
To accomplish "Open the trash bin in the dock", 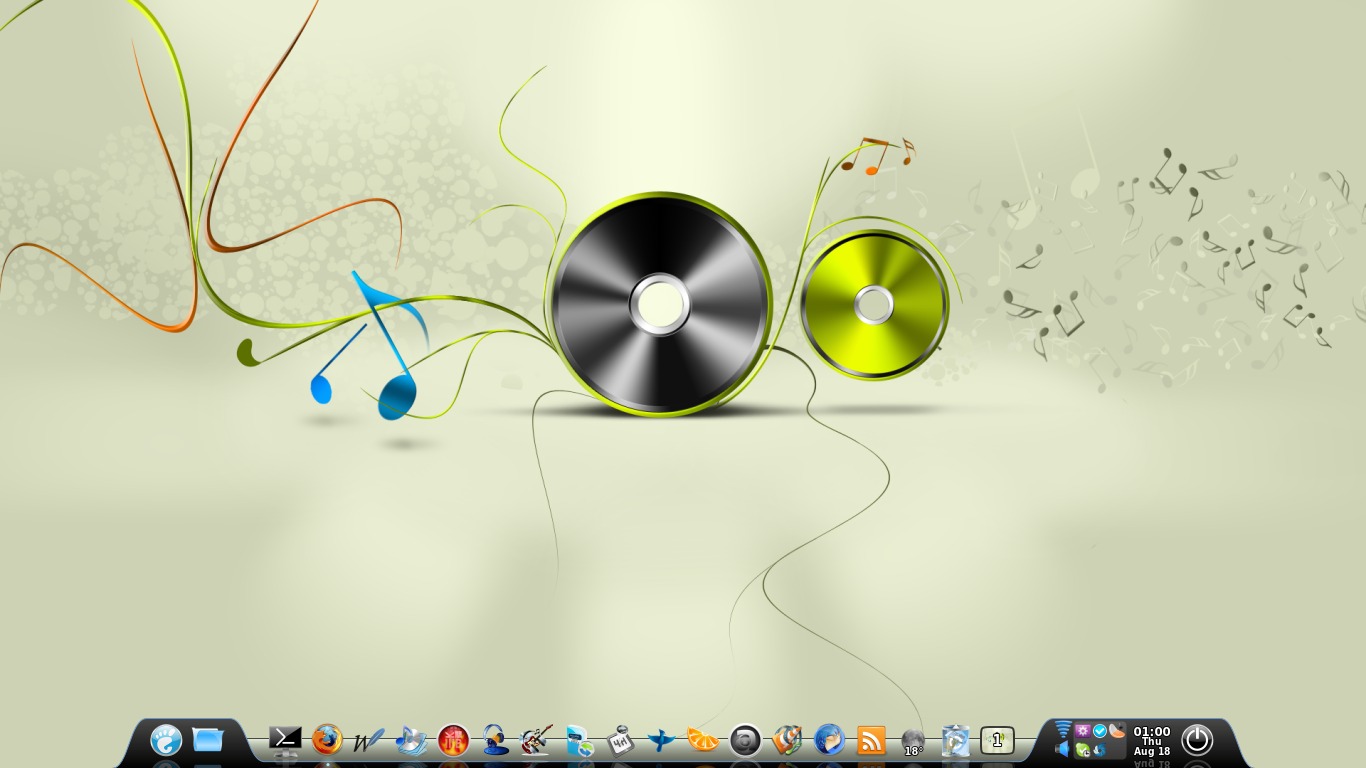I will pyautogui.click(x=955, y=740).
